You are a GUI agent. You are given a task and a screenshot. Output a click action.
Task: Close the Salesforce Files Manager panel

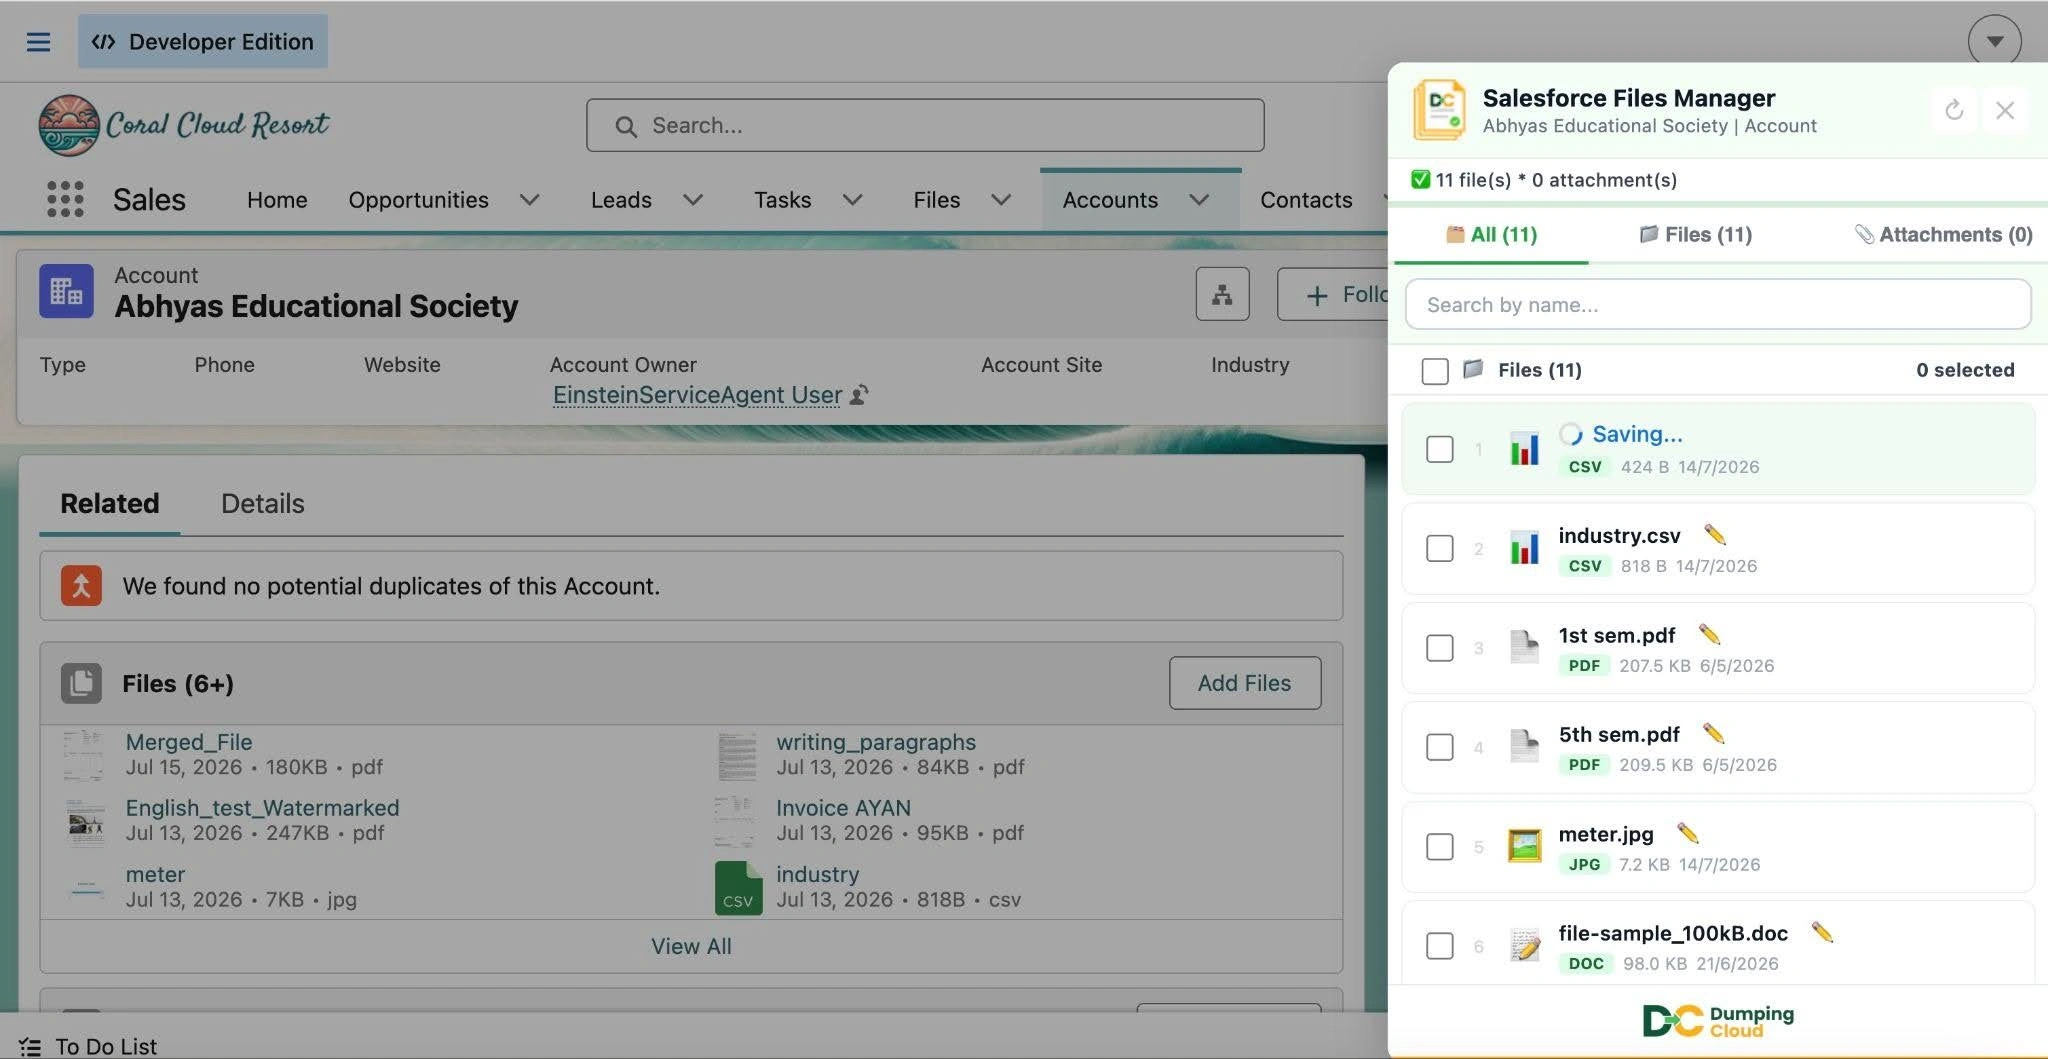click(x=2005, y=110)
